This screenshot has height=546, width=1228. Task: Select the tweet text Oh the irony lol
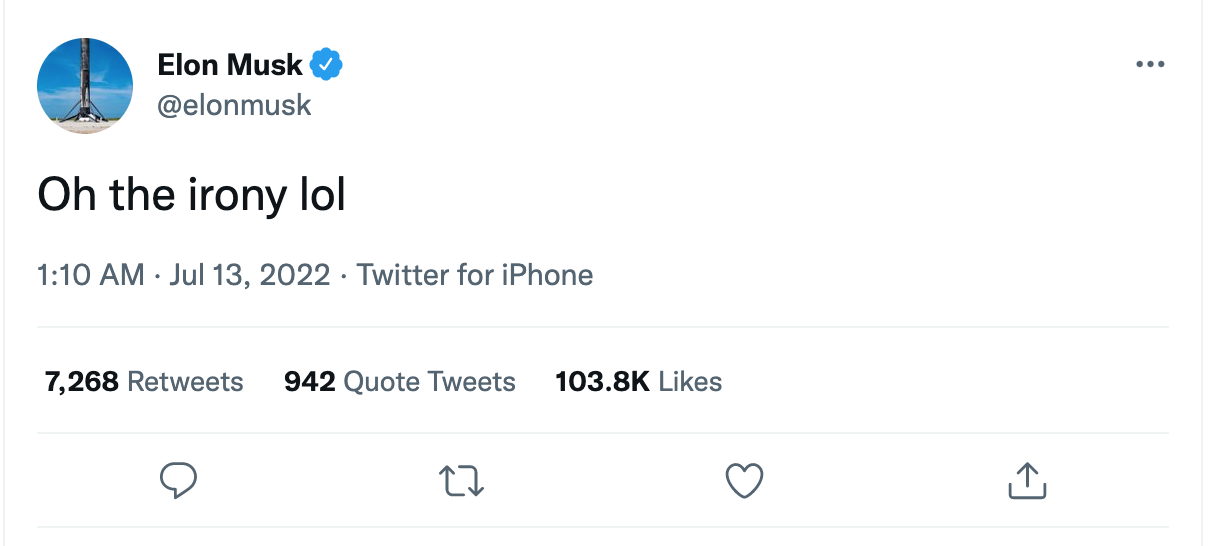191,196
